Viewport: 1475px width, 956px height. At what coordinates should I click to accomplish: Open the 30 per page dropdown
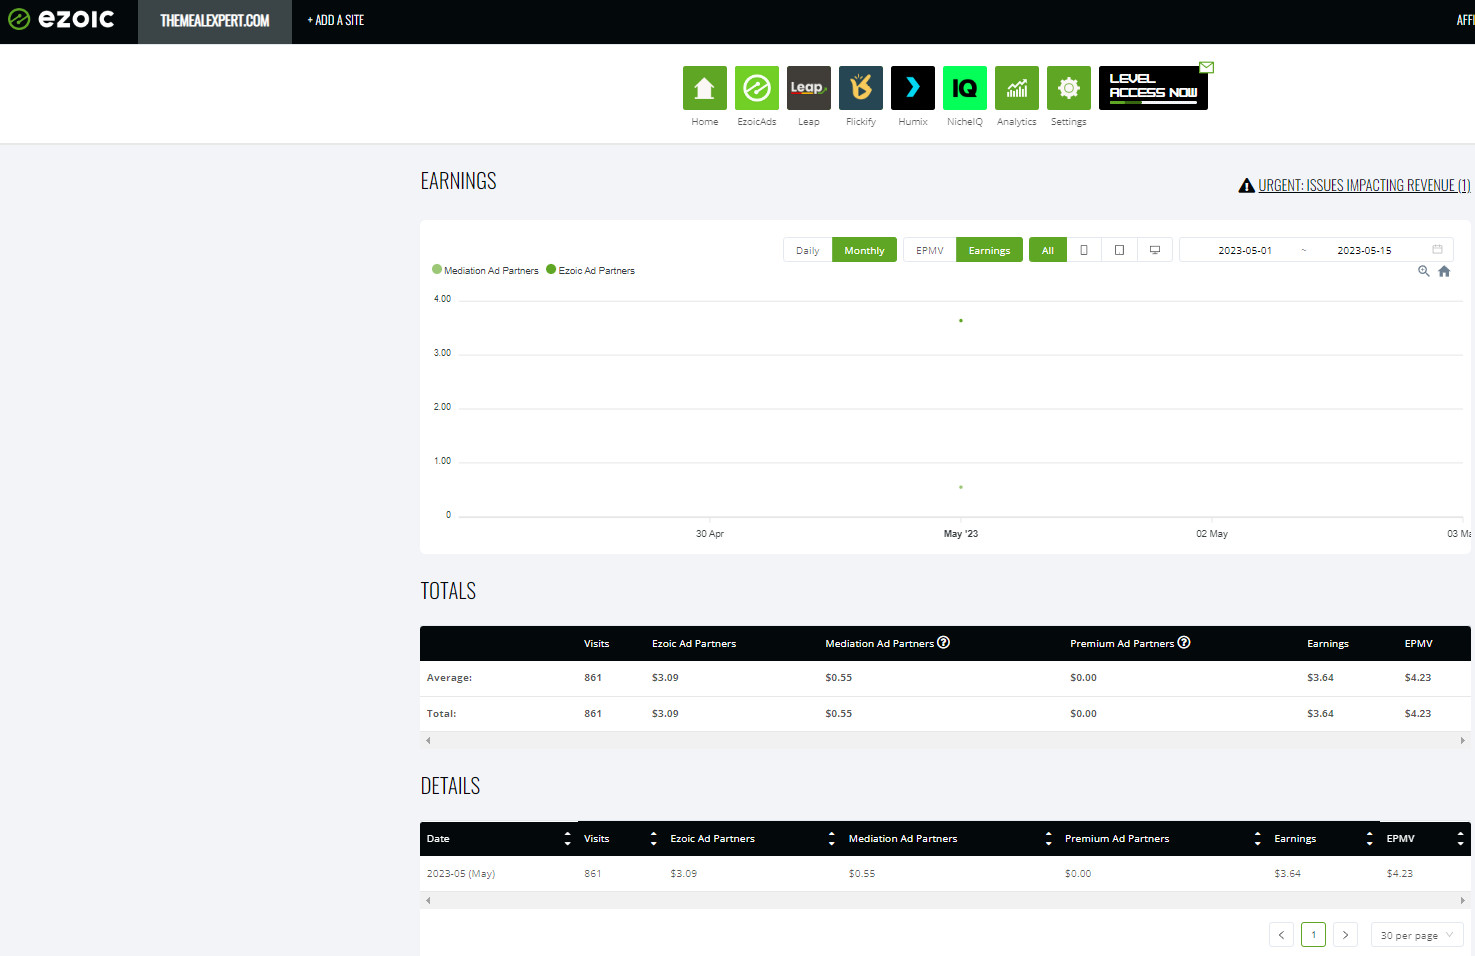coord(1417,935)
